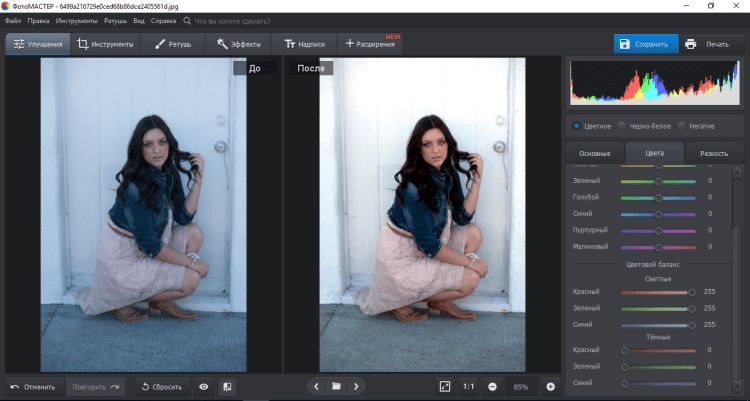Zoom out with the minus icon

(x=493, y=386)
